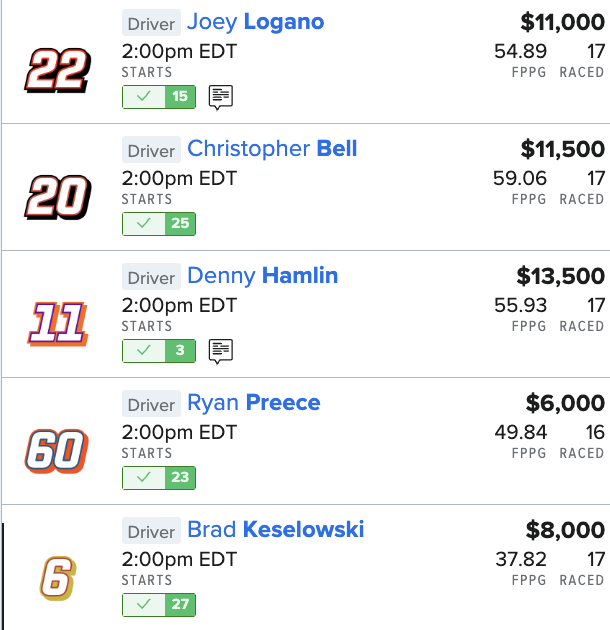Open Denny Hamlin player profile link
The image size is (610, 630).
pos(262,276)
